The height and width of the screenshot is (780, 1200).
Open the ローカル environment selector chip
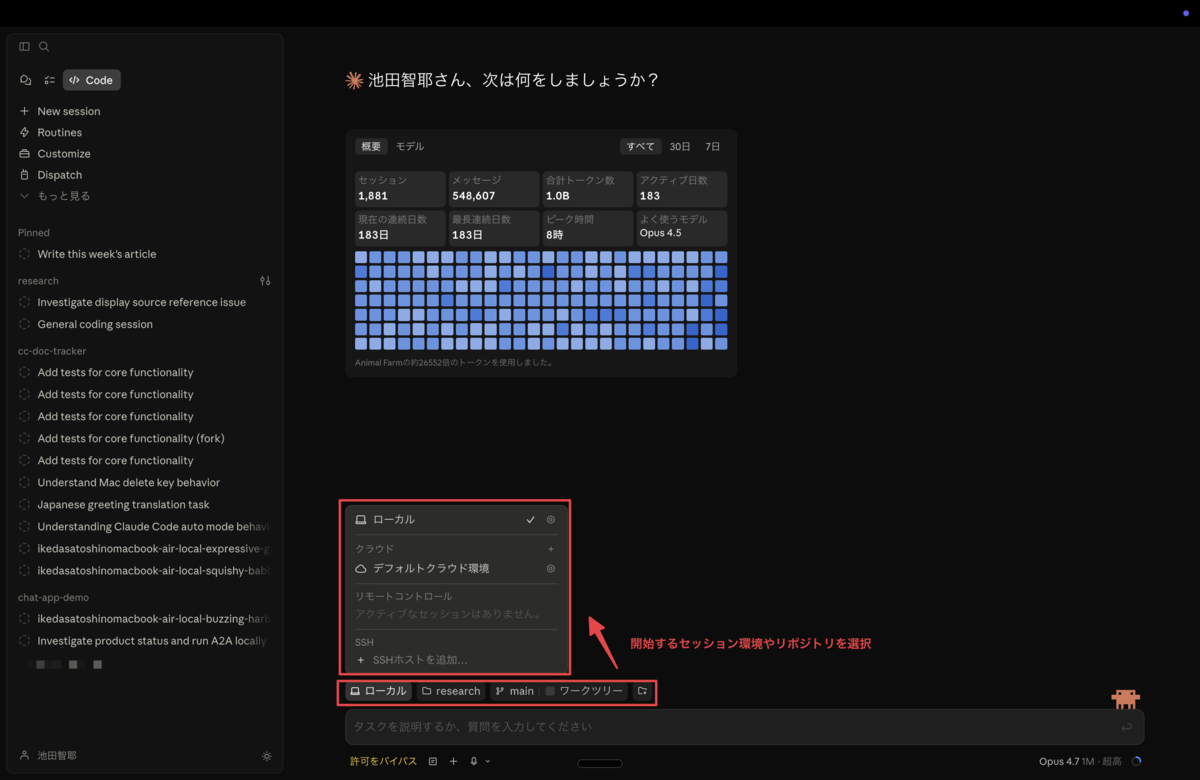(379, 691)
